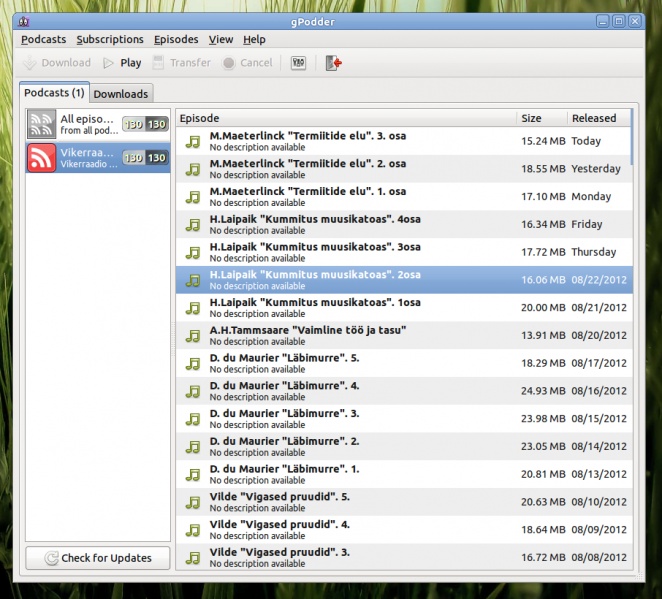Click music note icon of Vaimline töö ja tasu
This screenshot has width=662, height=599.
[x=194, y=336]
